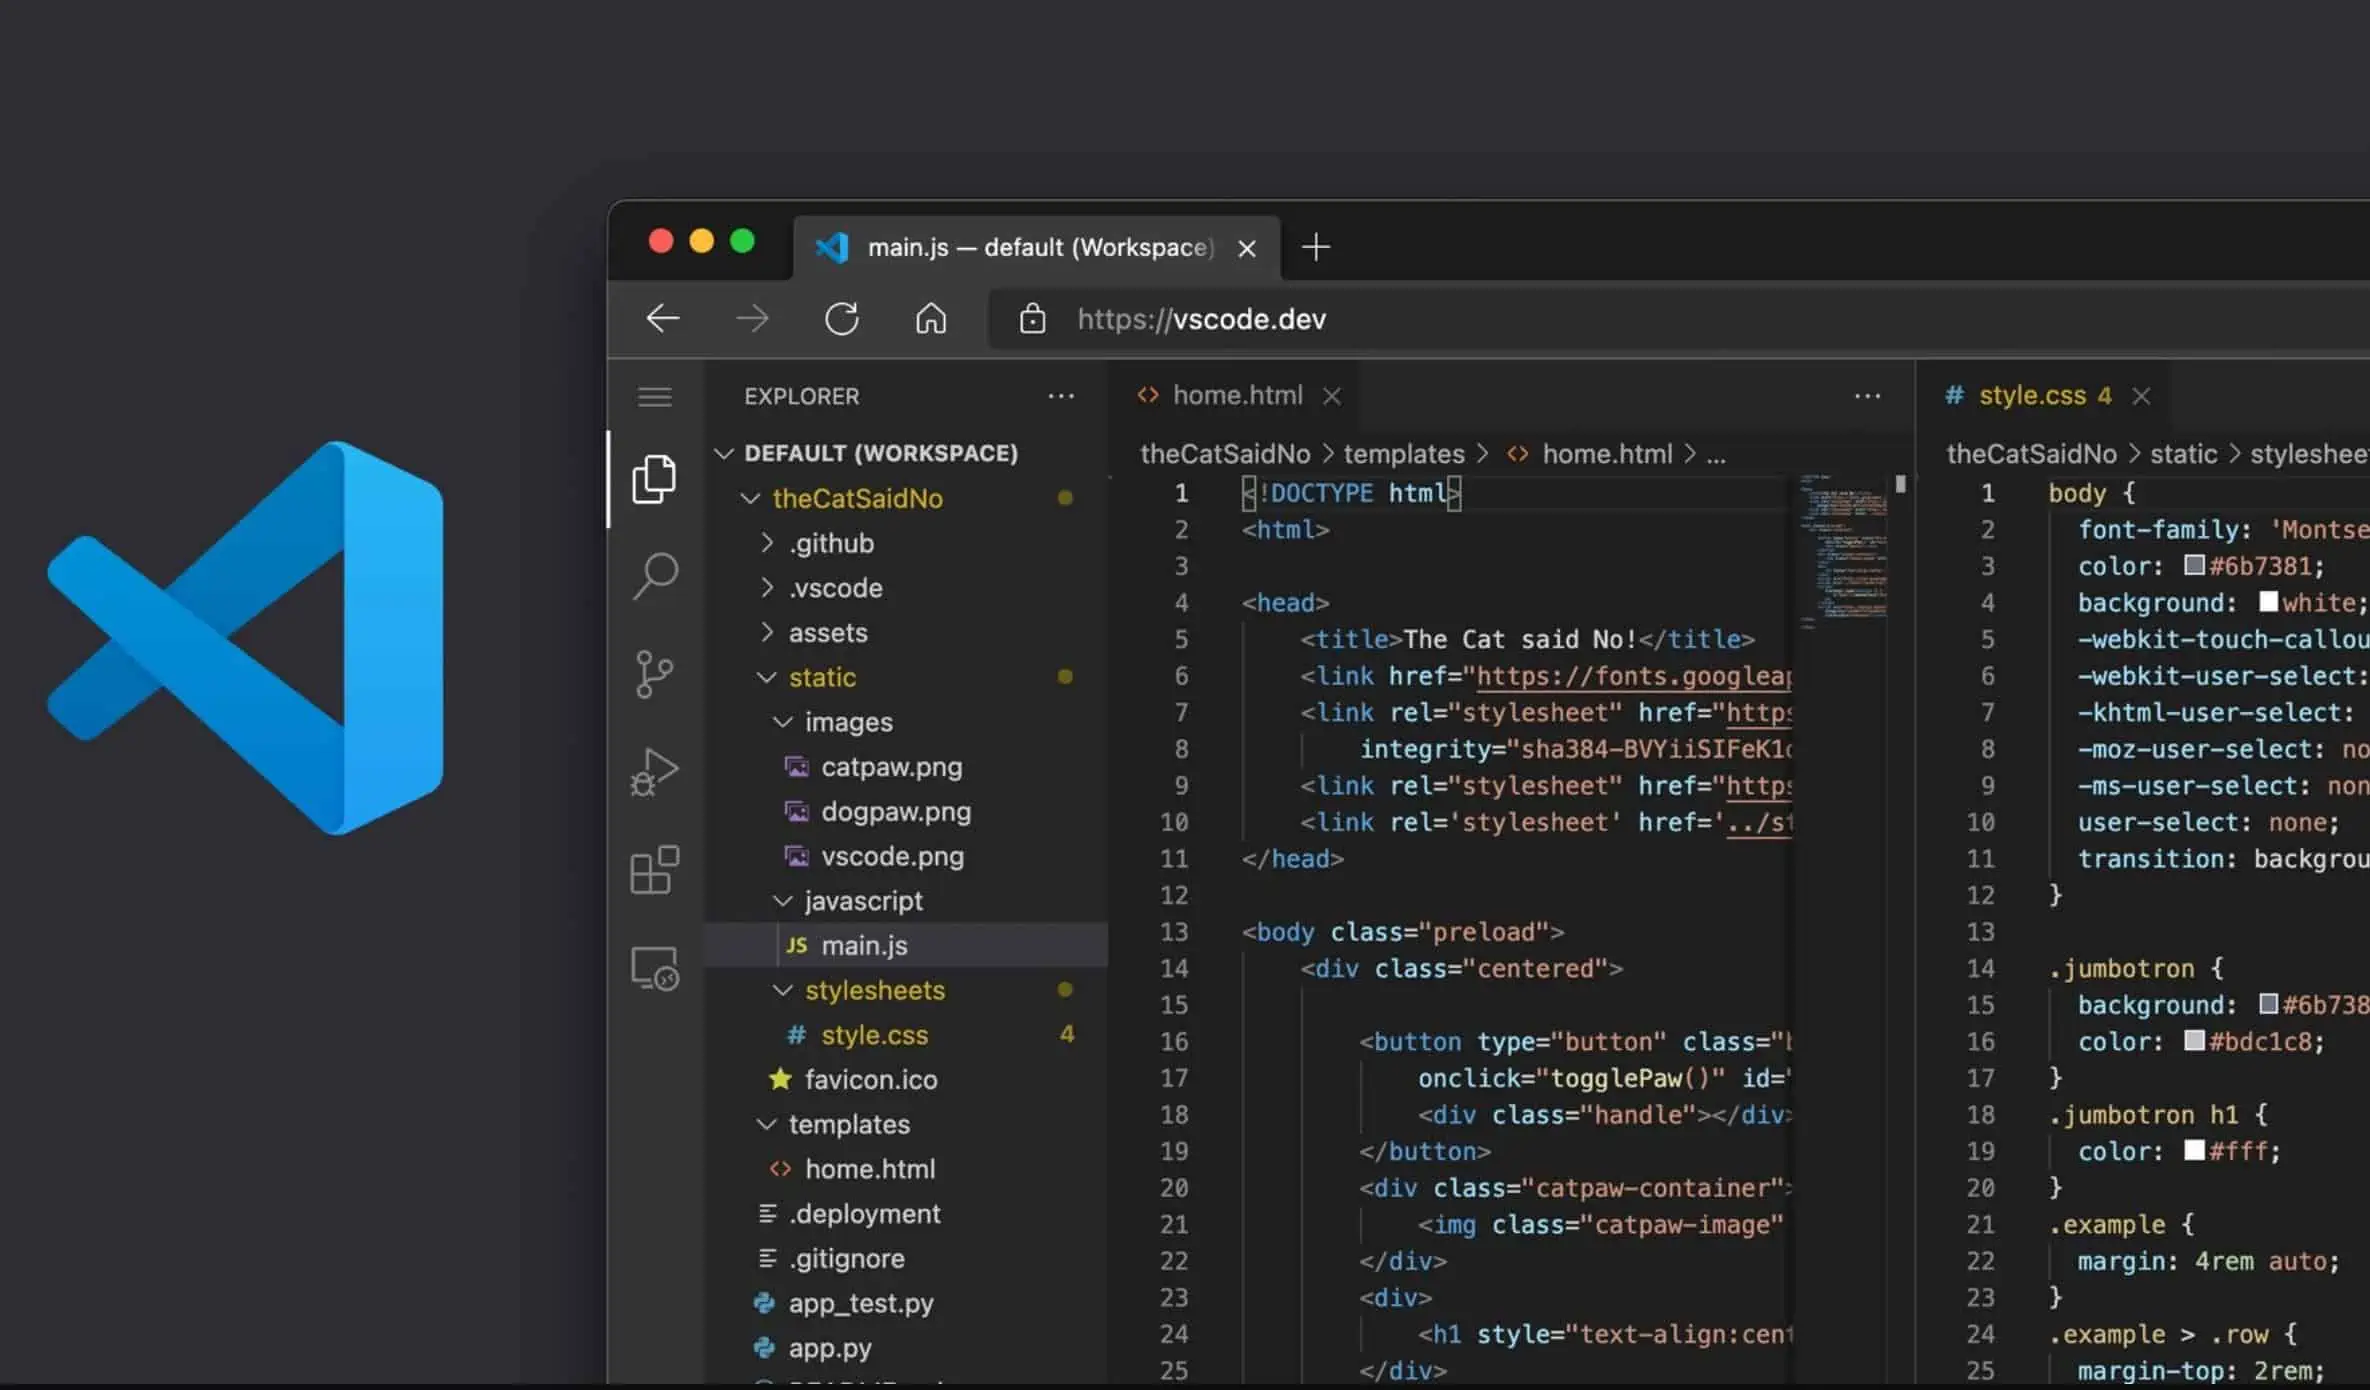Toggle the javascript folder open
Image resolution: width=2370 pixels, height=1390 pixels.
point(782,900)
